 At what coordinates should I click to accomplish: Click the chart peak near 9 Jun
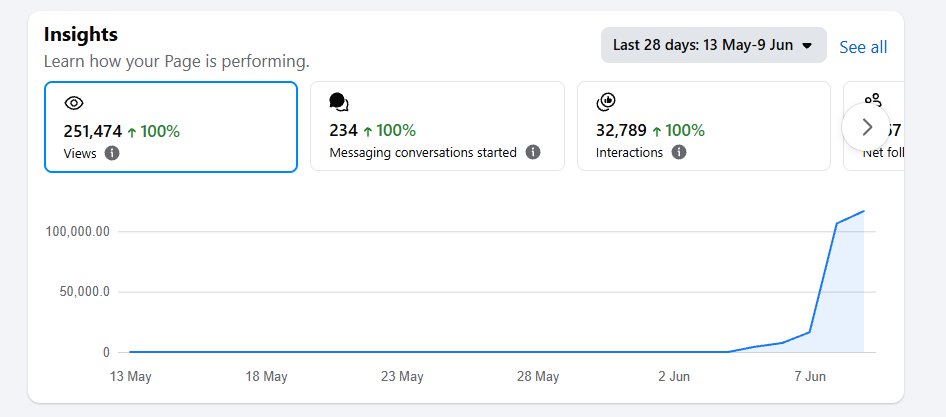pyautogui.click(x=864, y=211)
